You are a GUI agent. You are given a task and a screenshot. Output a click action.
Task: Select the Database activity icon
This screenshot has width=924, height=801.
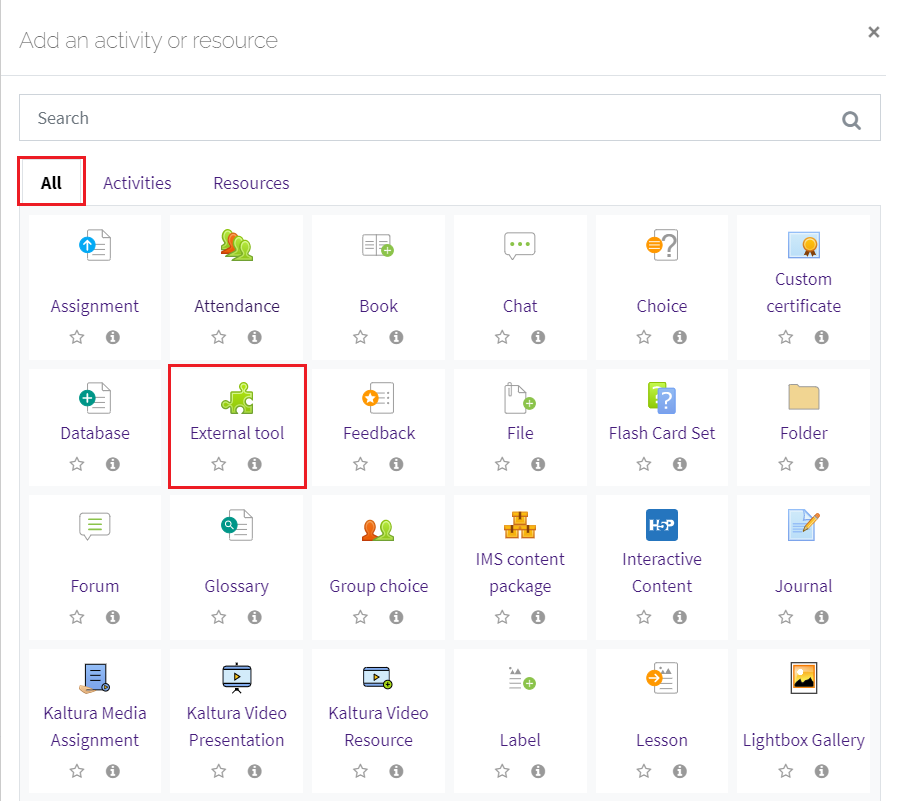click(95, 397)
